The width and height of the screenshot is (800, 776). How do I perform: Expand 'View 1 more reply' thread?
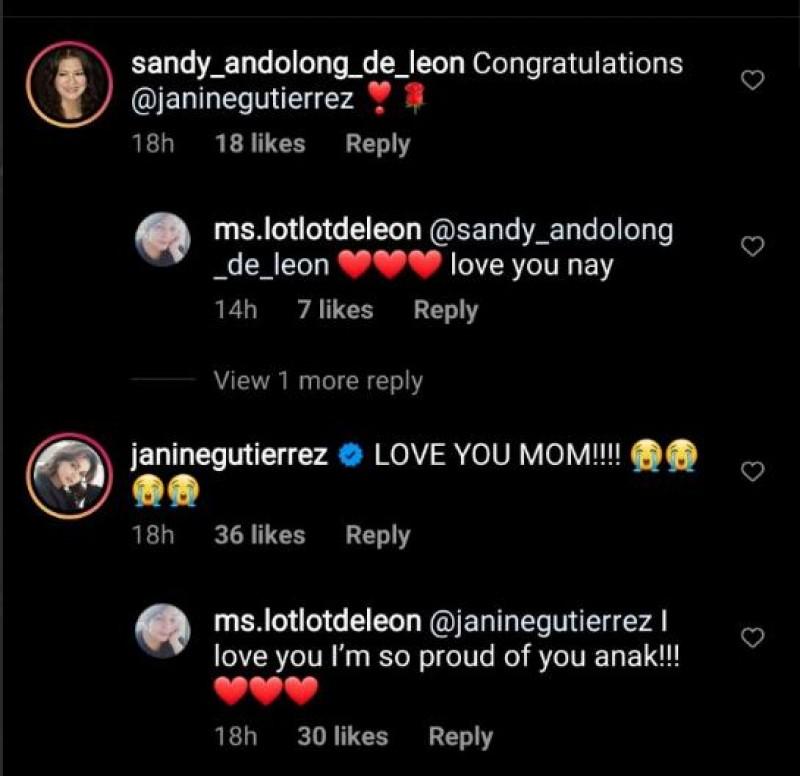[x=318, y=381]
